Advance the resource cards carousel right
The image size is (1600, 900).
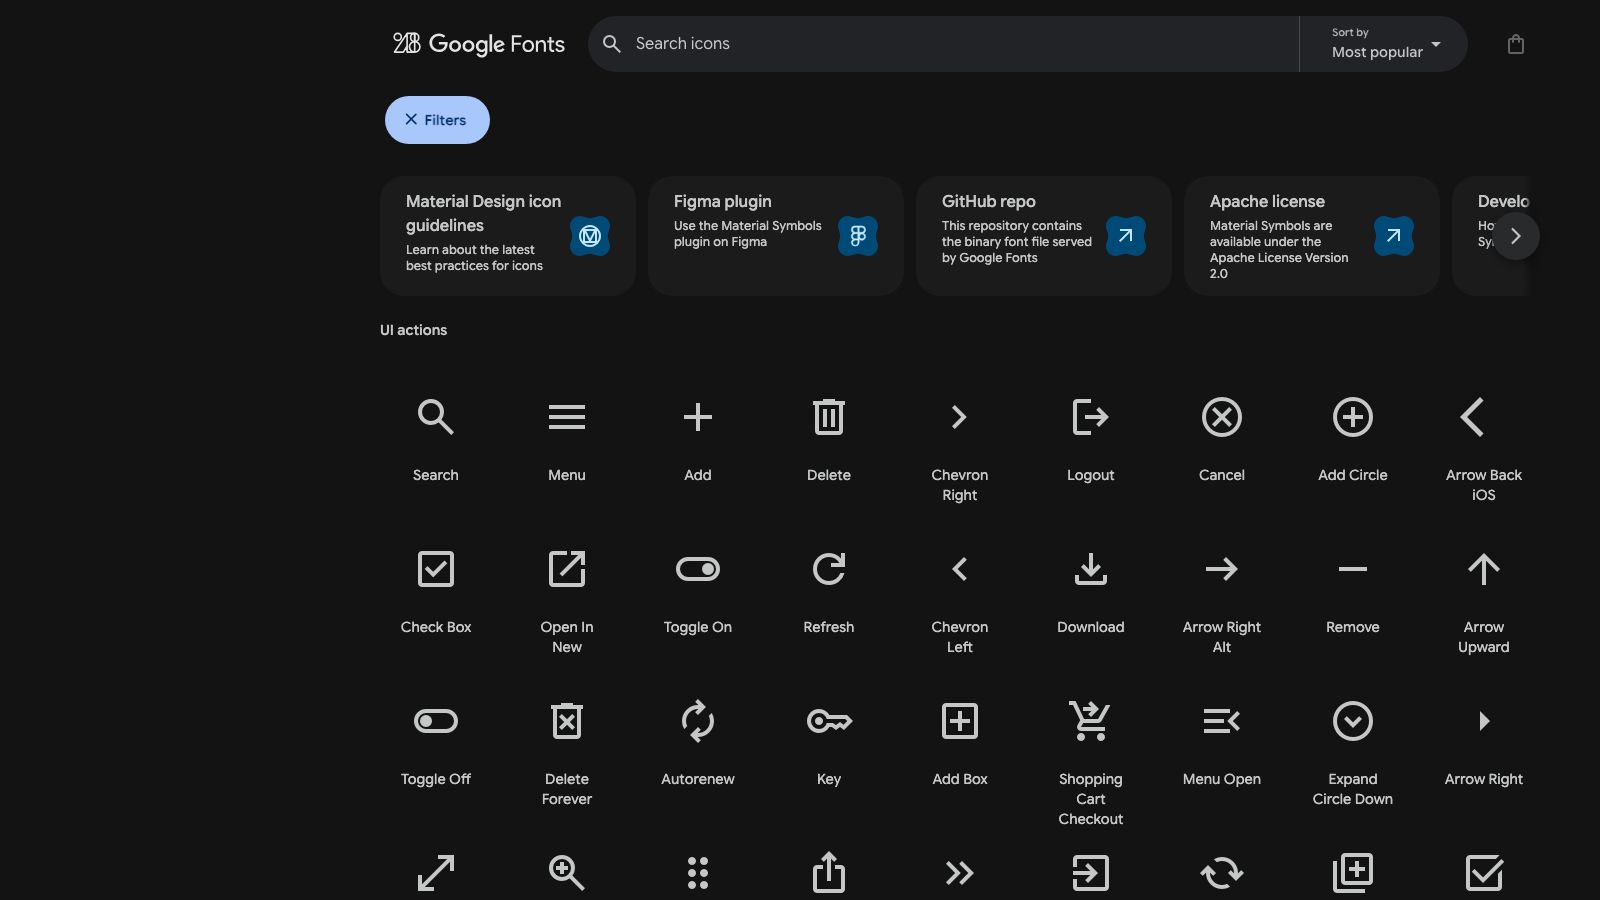[x=1516, y=236]
